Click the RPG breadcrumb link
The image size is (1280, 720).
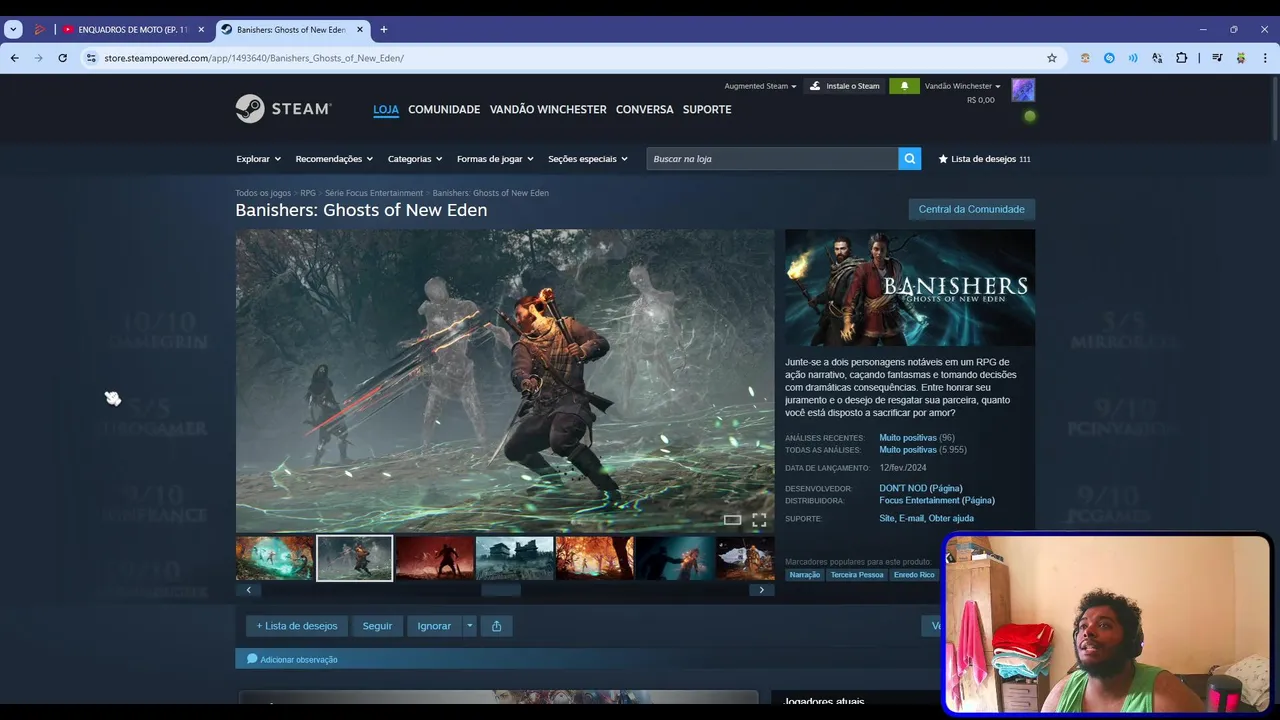pos(308,193)
